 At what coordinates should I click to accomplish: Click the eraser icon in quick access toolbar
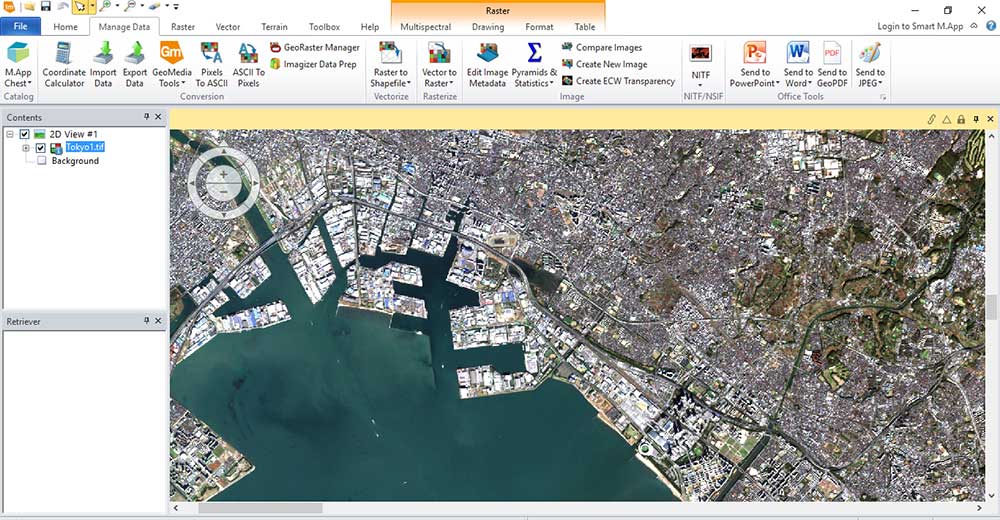click(x=154, y=7)
